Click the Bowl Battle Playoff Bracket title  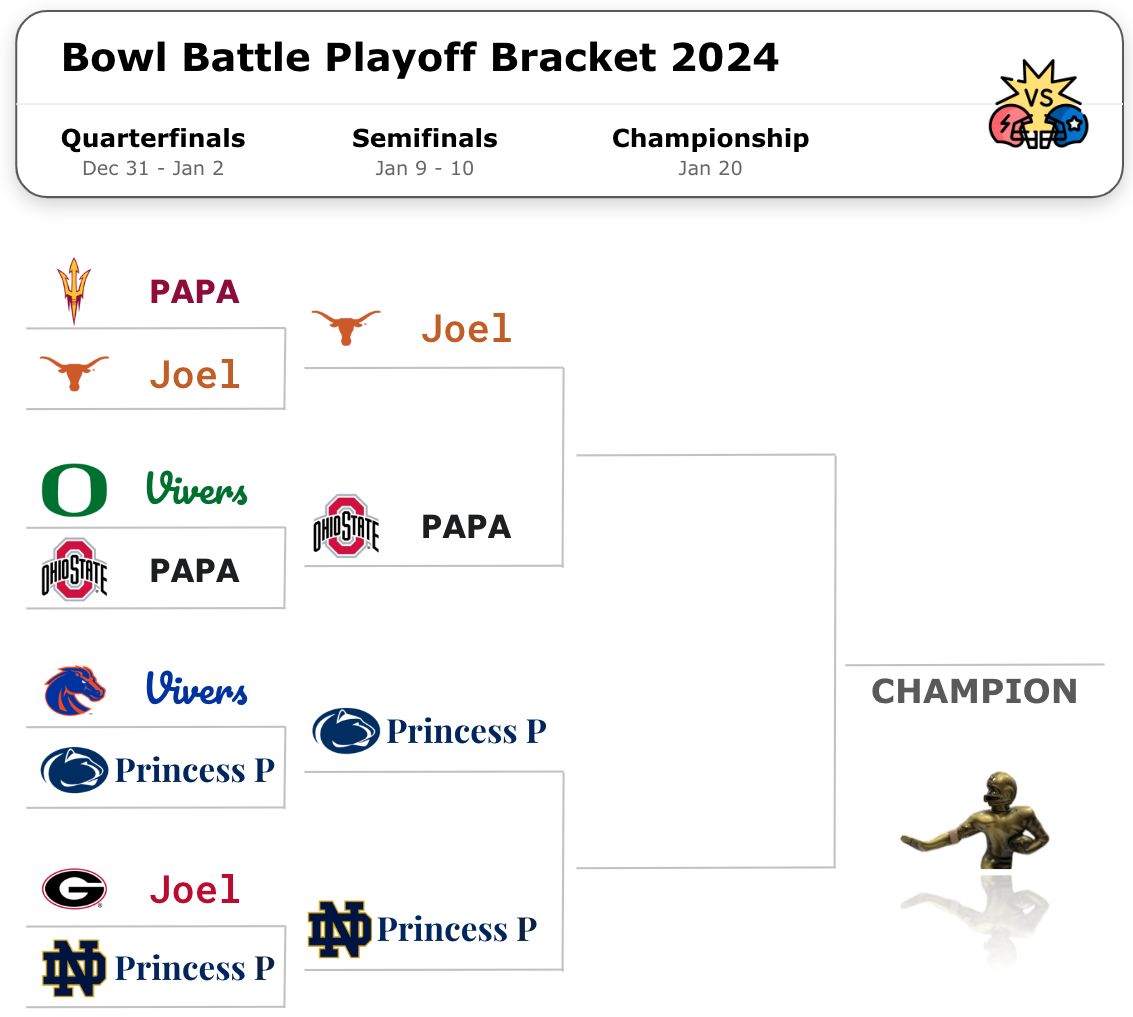[x=420, y=58]
